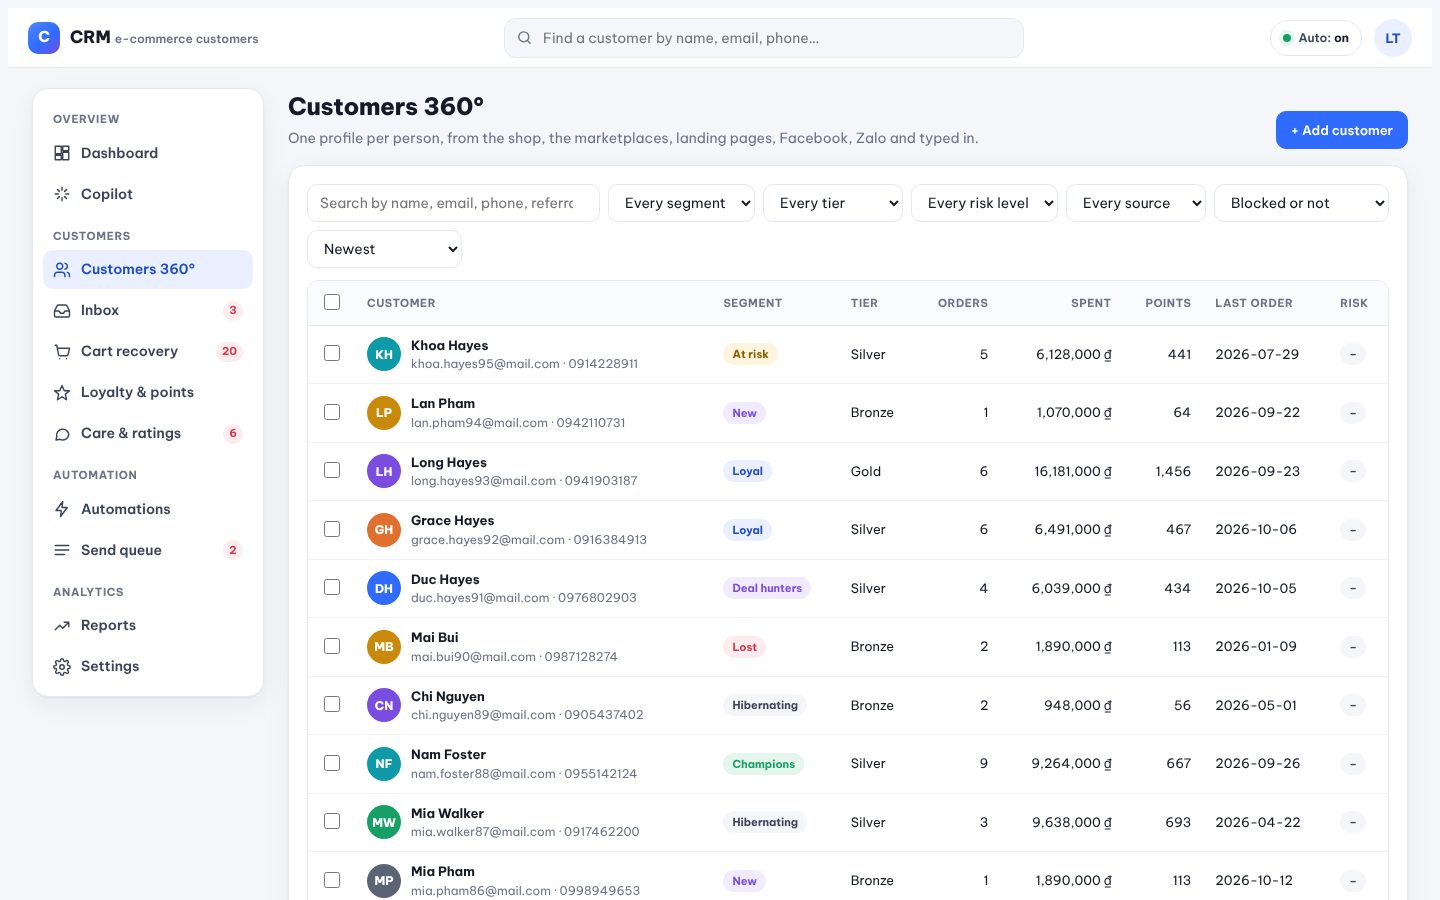Click the Automations lightning icon
This screenshot has width=1440, height=900.
pyautogui.click(x=62, y=509)
